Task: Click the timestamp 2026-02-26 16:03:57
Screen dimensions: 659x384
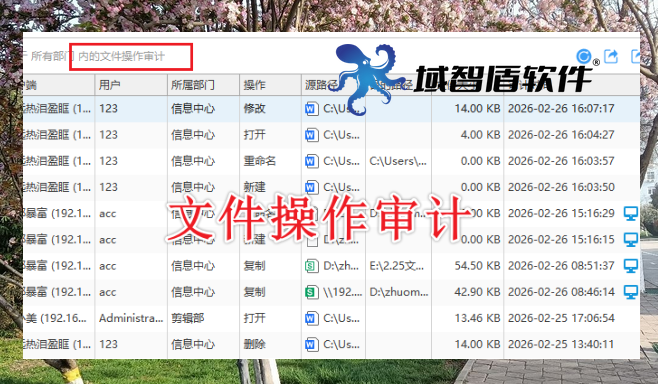Action: pos(561,161)
